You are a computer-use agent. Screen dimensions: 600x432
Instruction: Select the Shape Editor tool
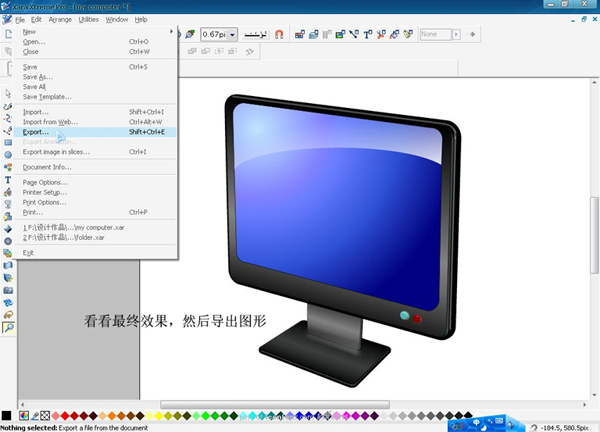click(8, 119)
